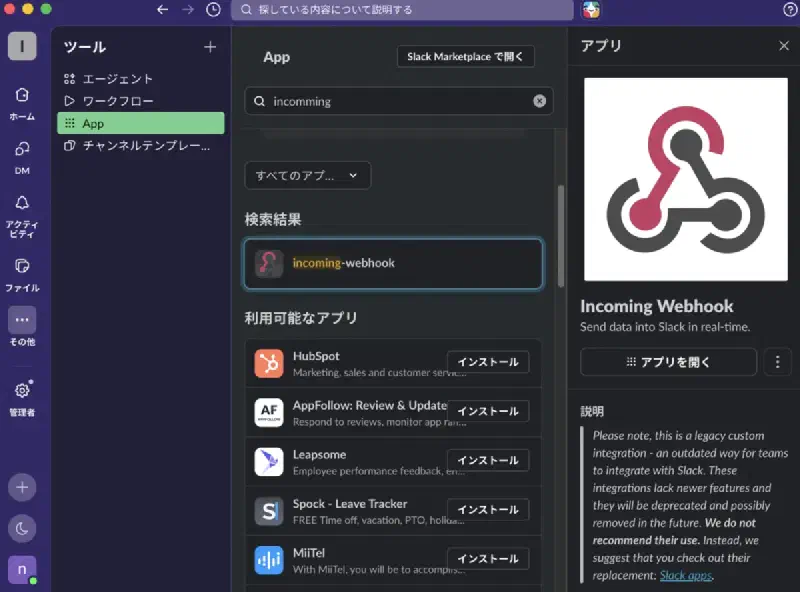The width and height of the screenshot is (800, 592).
Task: Click the アプリを開く button
Action: [668, 362]
